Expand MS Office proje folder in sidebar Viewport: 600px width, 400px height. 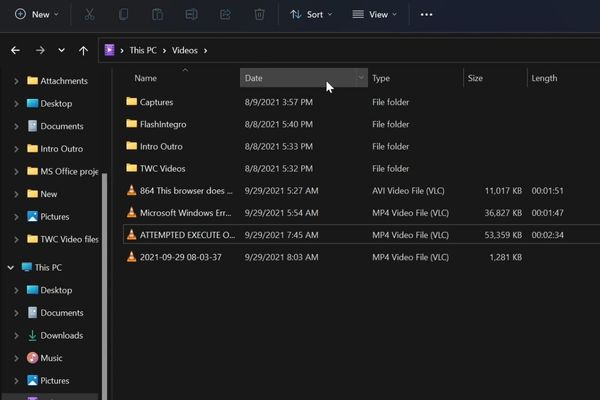coord(16,171)
